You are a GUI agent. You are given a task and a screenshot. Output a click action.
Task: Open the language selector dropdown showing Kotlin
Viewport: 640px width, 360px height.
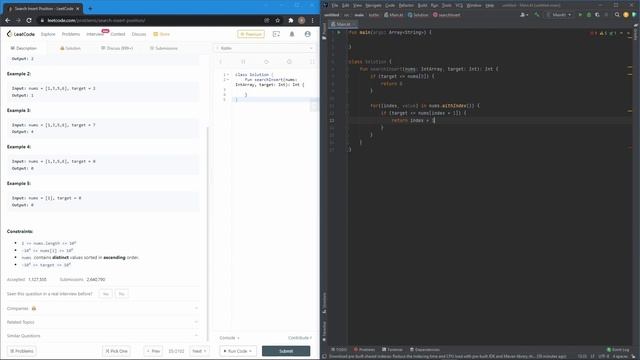click(265, 48)
